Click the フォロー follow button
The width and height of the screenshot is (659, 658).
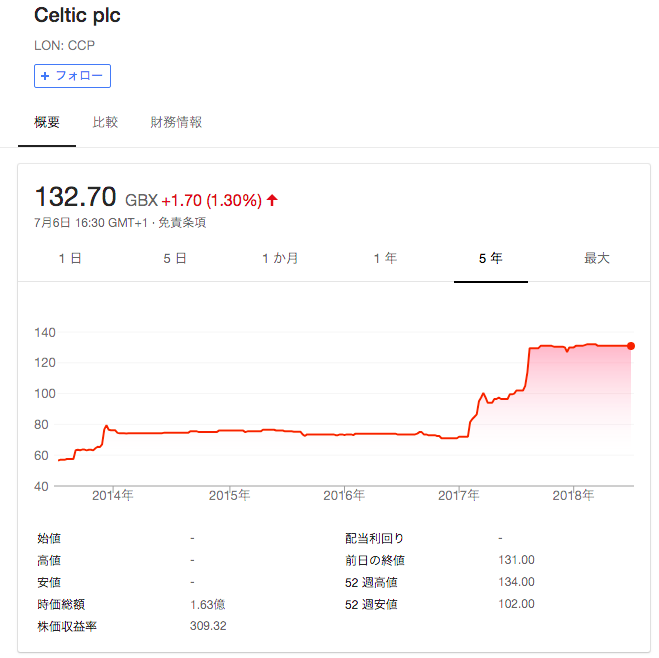pos(72,76)
